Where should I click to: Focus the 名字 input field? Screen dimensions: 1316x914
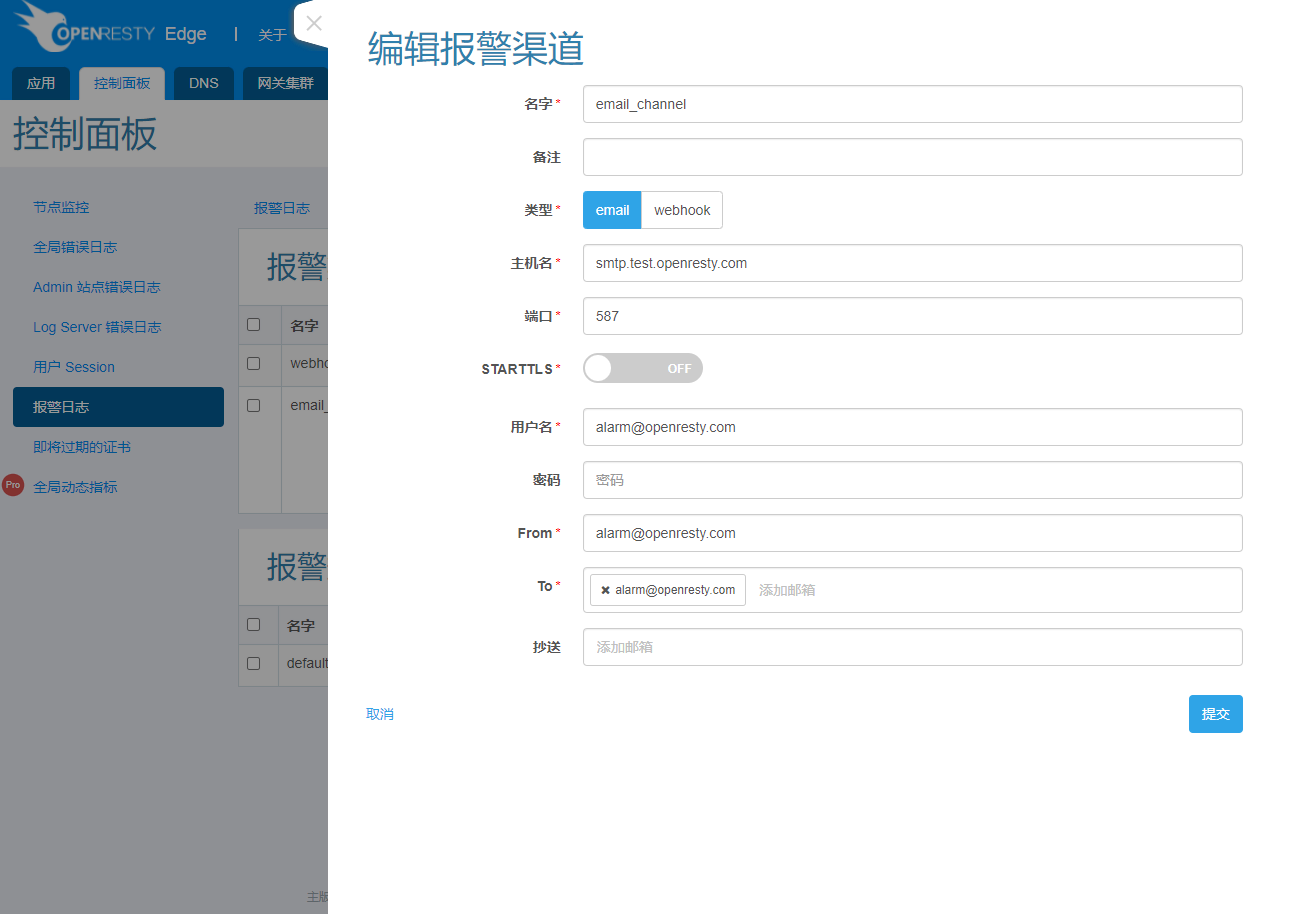coord(912,104)
